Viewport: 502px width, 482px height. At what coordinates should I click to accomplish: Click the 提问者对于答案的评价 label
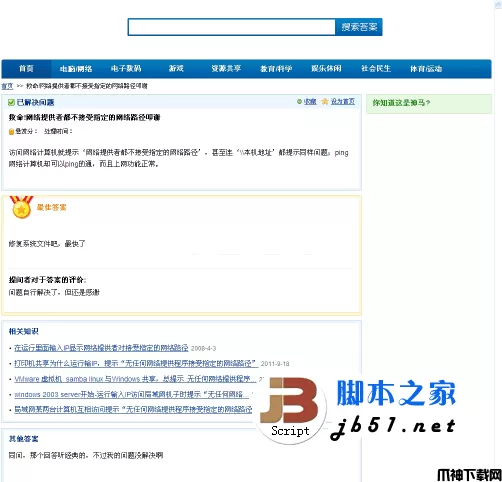click(47, 280)
